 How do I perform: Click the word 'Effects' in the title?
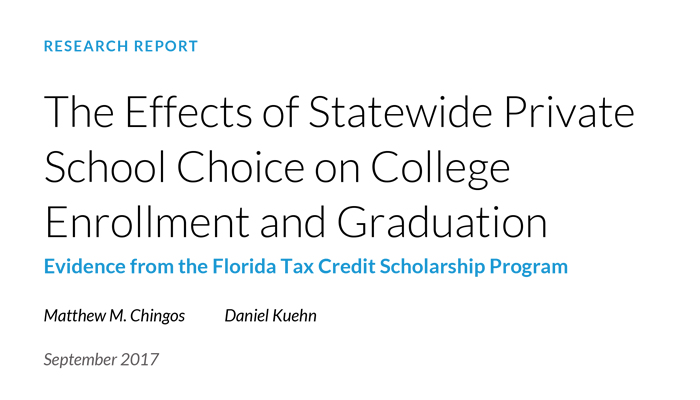click(188, 112)
